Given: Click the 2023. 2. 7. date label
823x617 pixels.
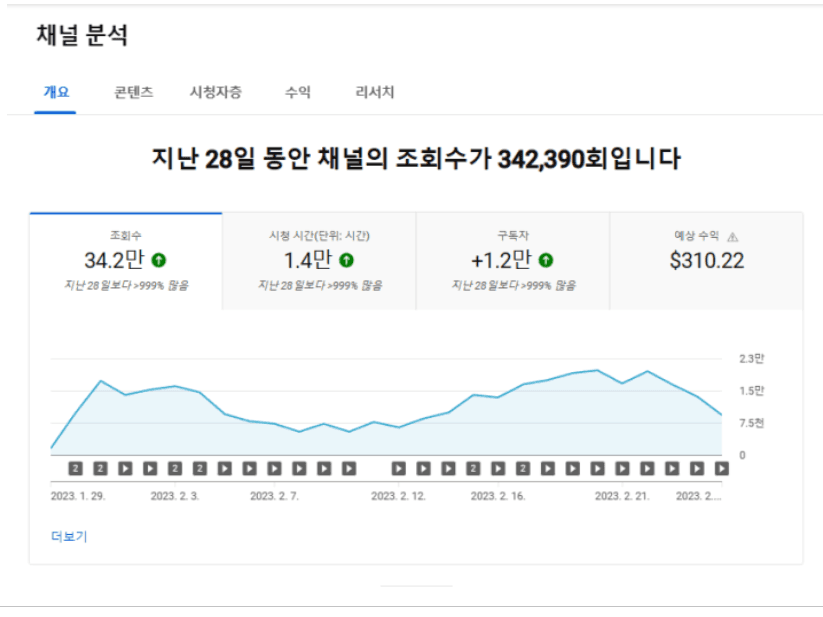Looking at the screenshot, I should (274, 496).
